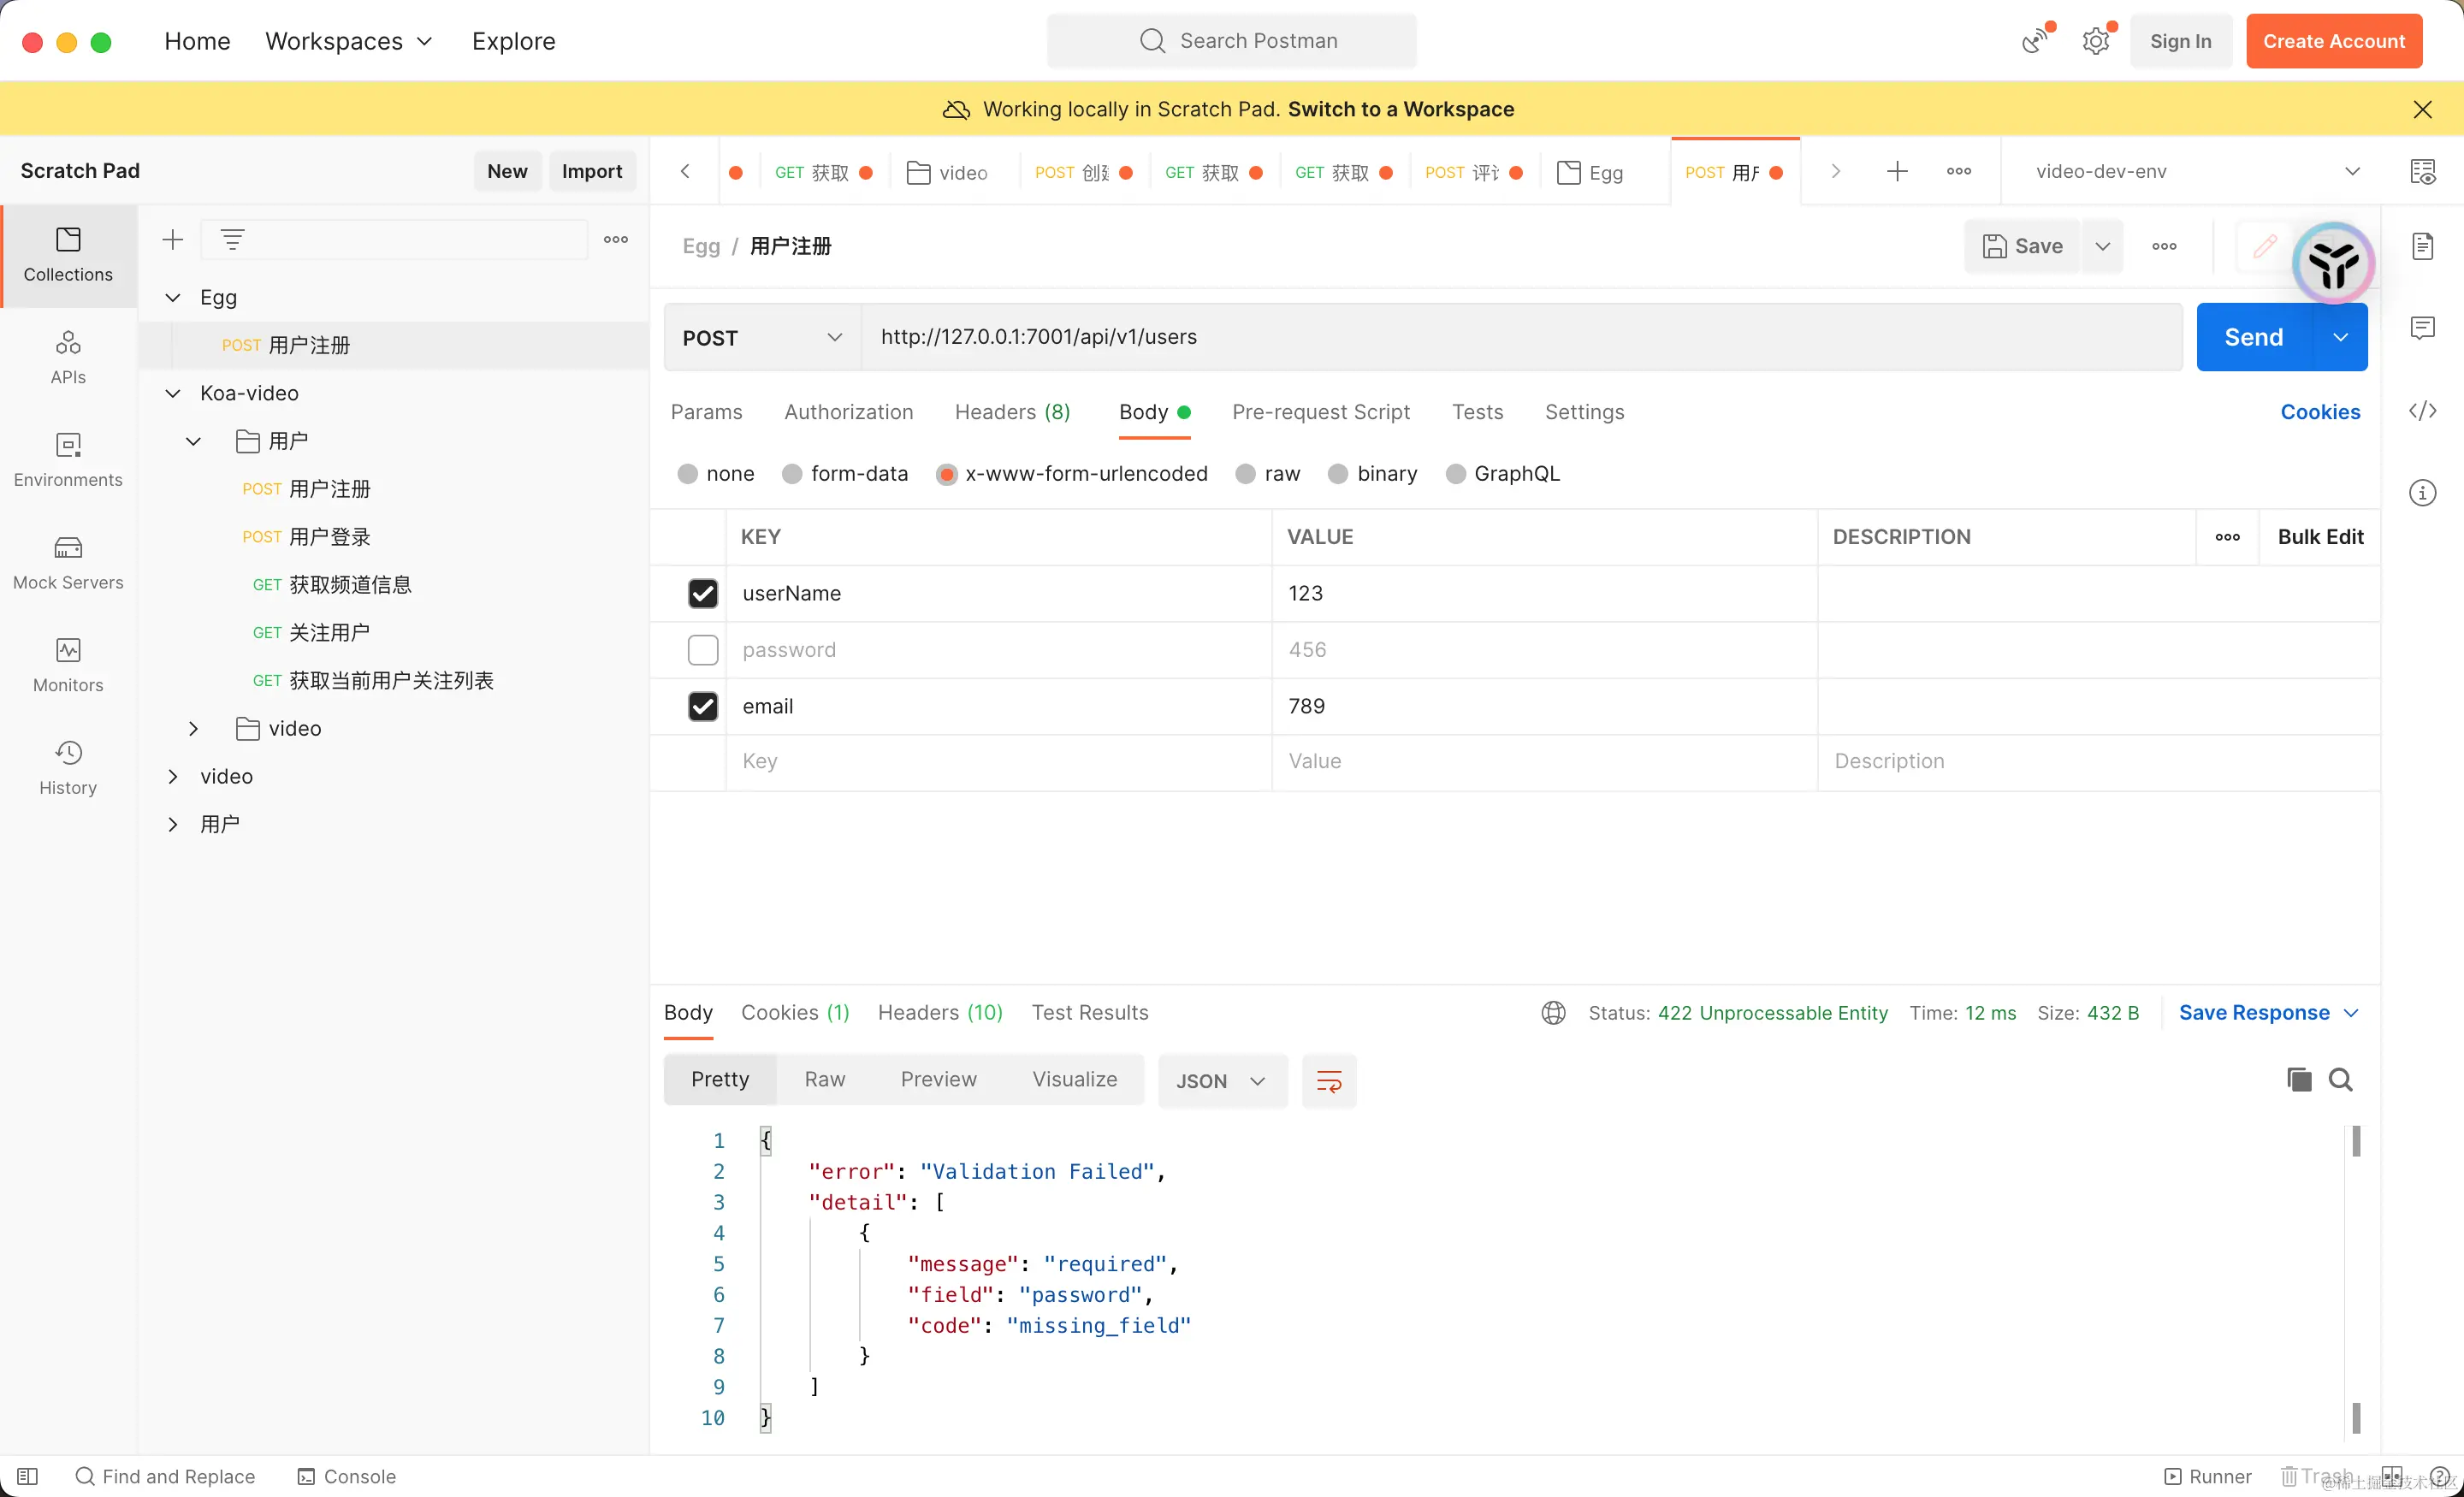Image resolution: width=2464 pixels, height=1497 pixels.
Task: Open the Workspaces menu dropdown
Action: (348, 41)
